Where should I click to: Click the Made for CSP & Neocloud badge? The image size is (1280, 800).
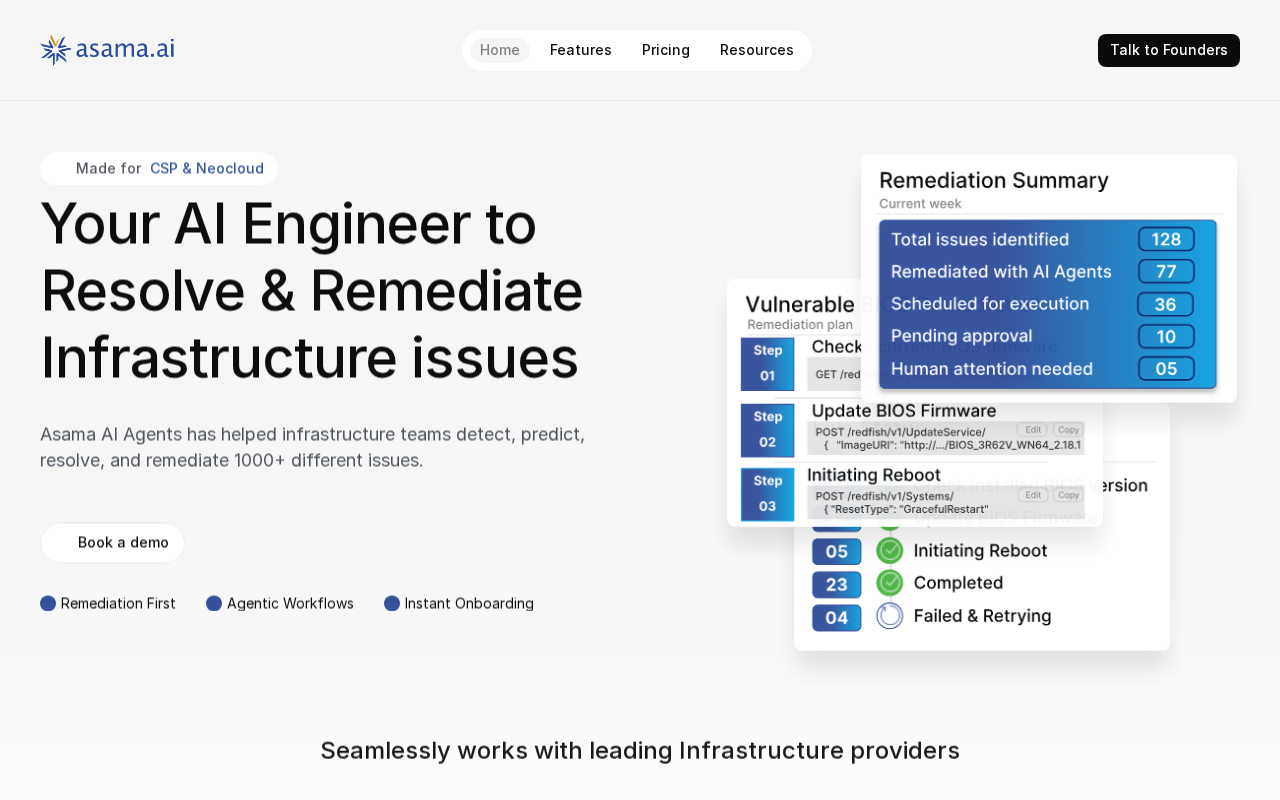pyautogui.click(x=159, y=168)
